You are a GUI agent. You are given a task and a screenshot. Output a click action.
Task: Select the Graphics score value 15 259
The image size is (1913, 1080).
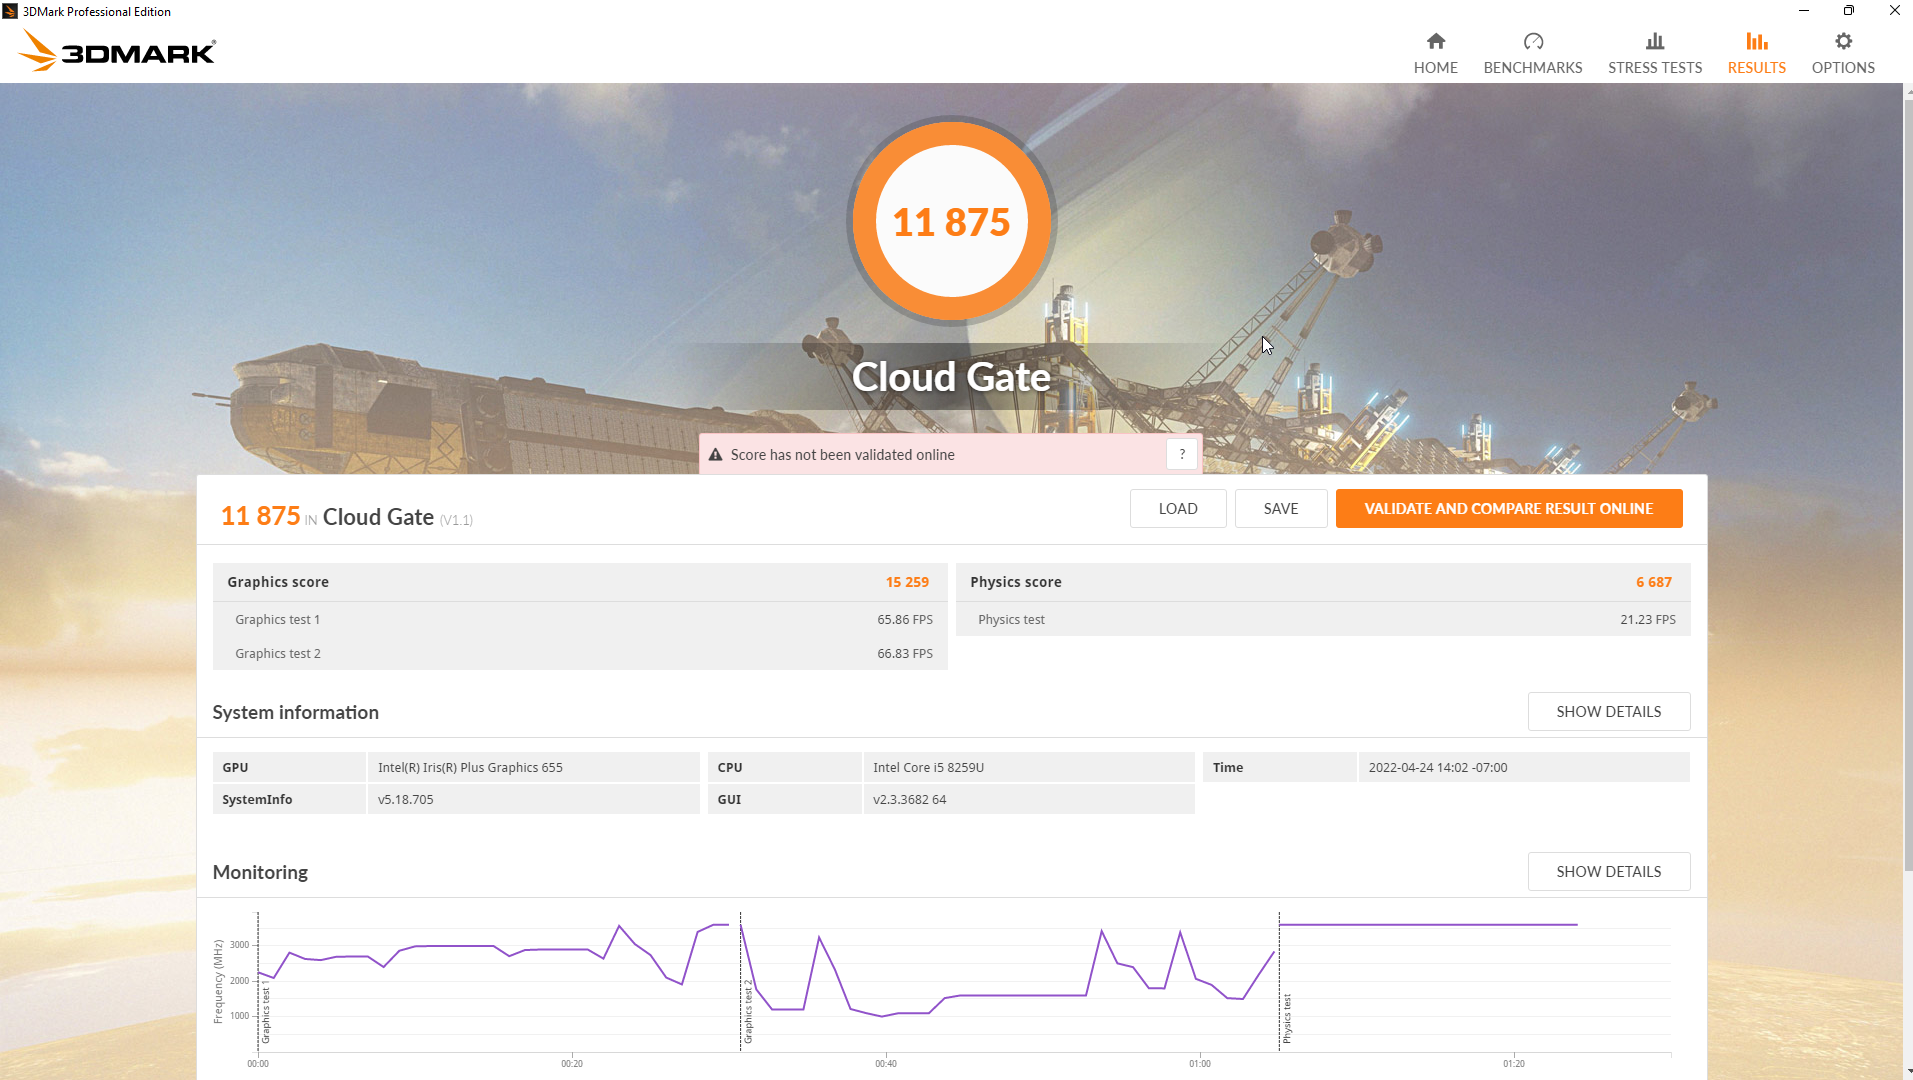tap(907, 582)
